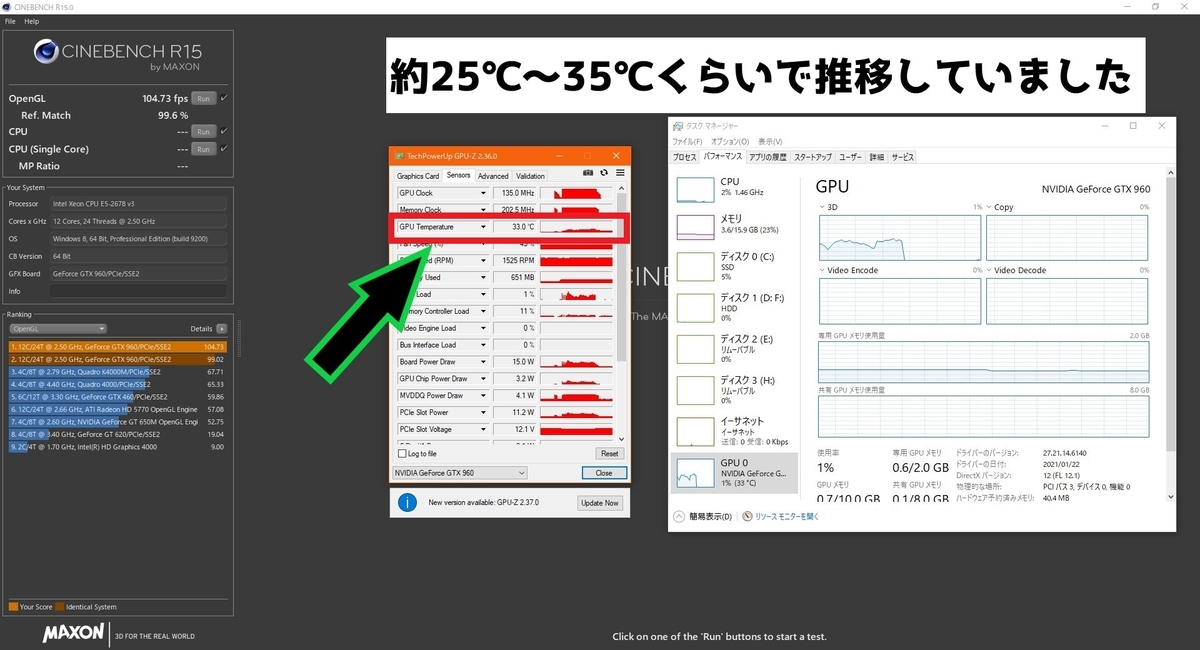1200x650 pixels.
Task: Open GPU-Z hamburger menu icon
Action: coord(620,175)
